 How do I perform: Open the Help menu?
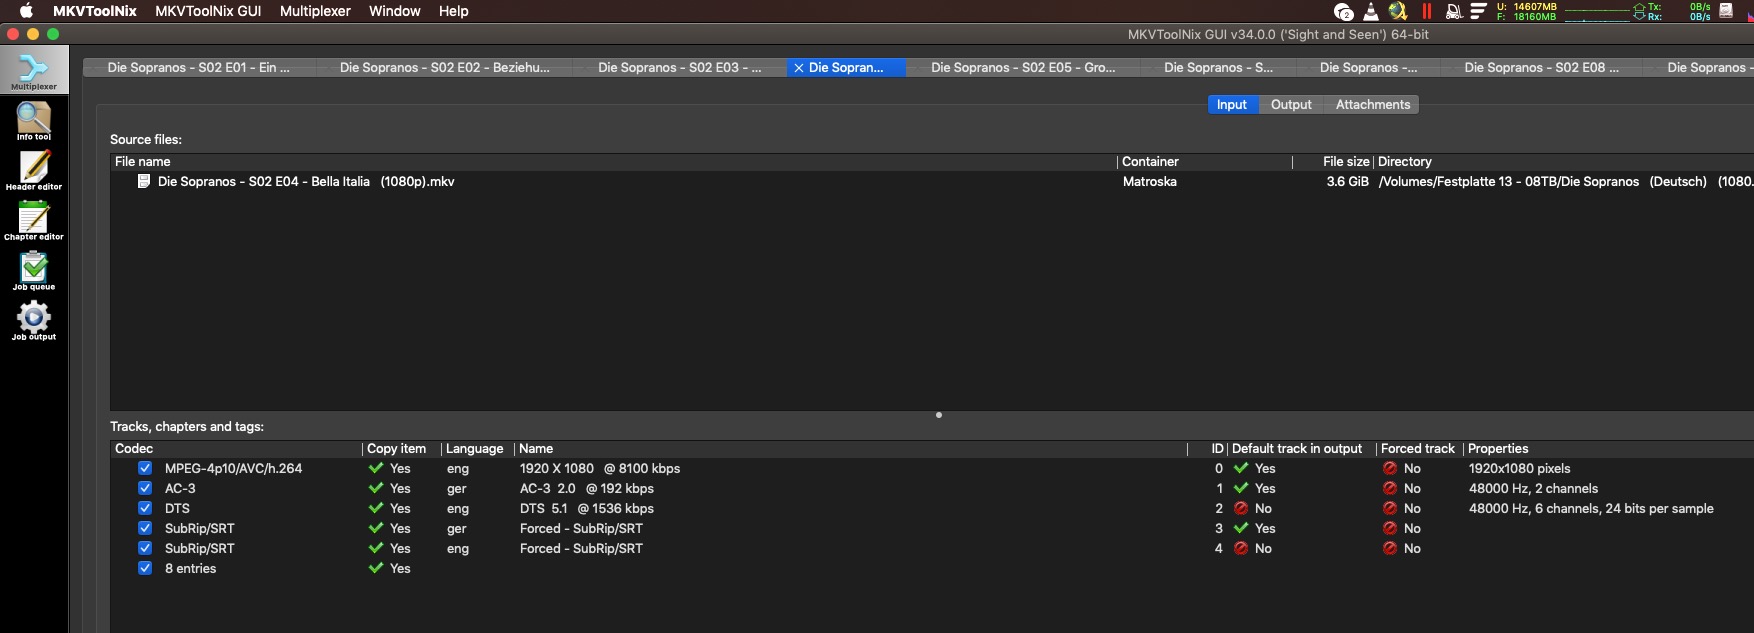pyautogui.click(x=453, y=11)
